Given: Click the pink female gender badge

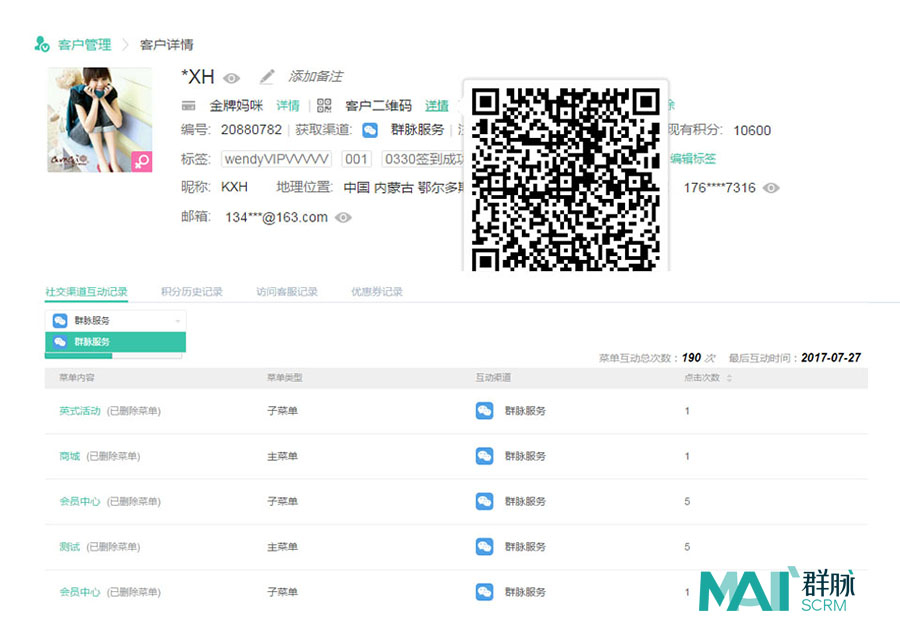Looking at the screenshot, I should 142,162.
